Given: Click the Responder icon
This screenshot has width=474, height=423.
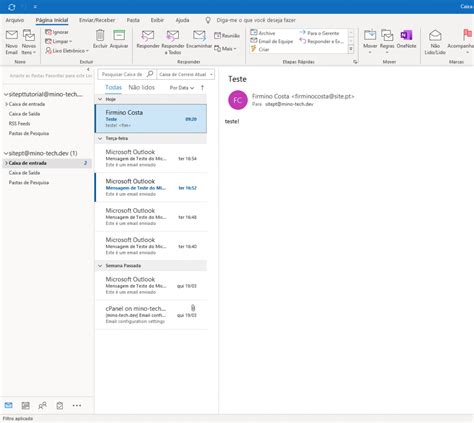Looking at the screenshot, I should [x=148, y=35].
